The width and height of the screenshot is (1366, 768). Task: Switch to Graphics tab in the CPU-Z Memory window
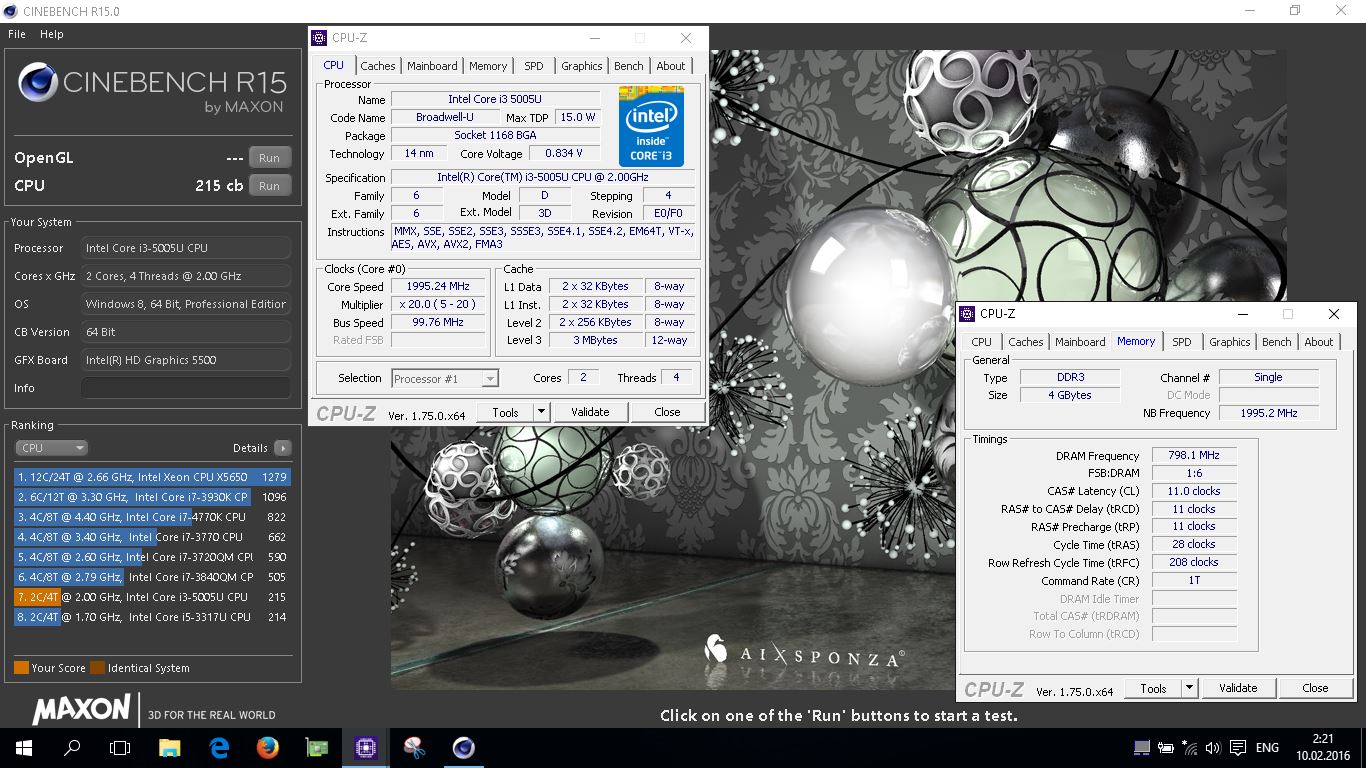[1230, 342]
